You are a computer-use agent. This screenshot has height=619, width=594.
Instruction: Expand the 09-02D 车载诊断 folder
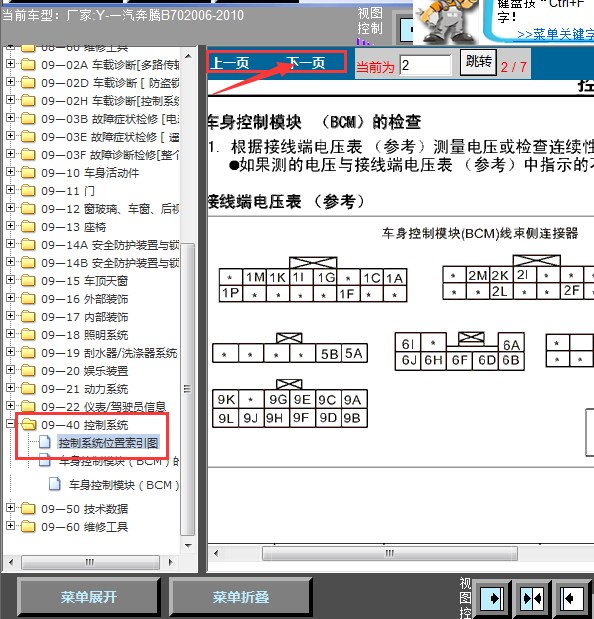[11, 82]
